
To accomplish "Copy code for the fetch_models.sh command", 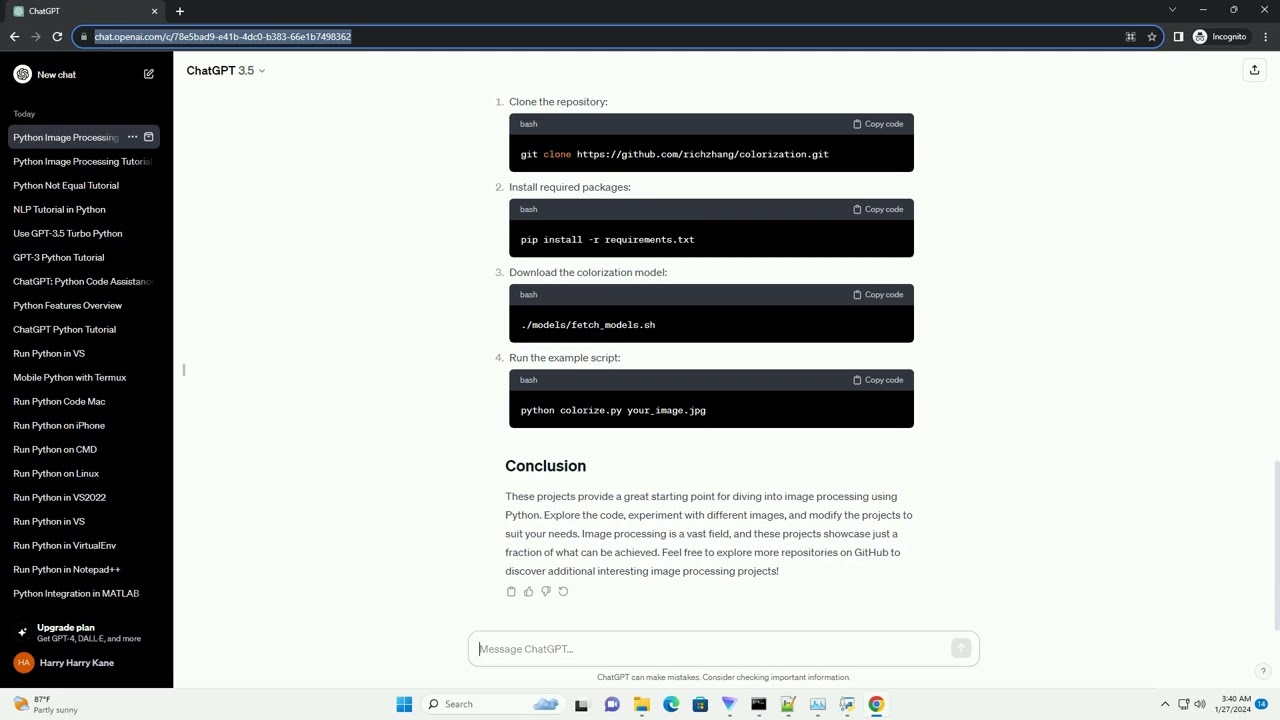I will click(x=878, y=295).
